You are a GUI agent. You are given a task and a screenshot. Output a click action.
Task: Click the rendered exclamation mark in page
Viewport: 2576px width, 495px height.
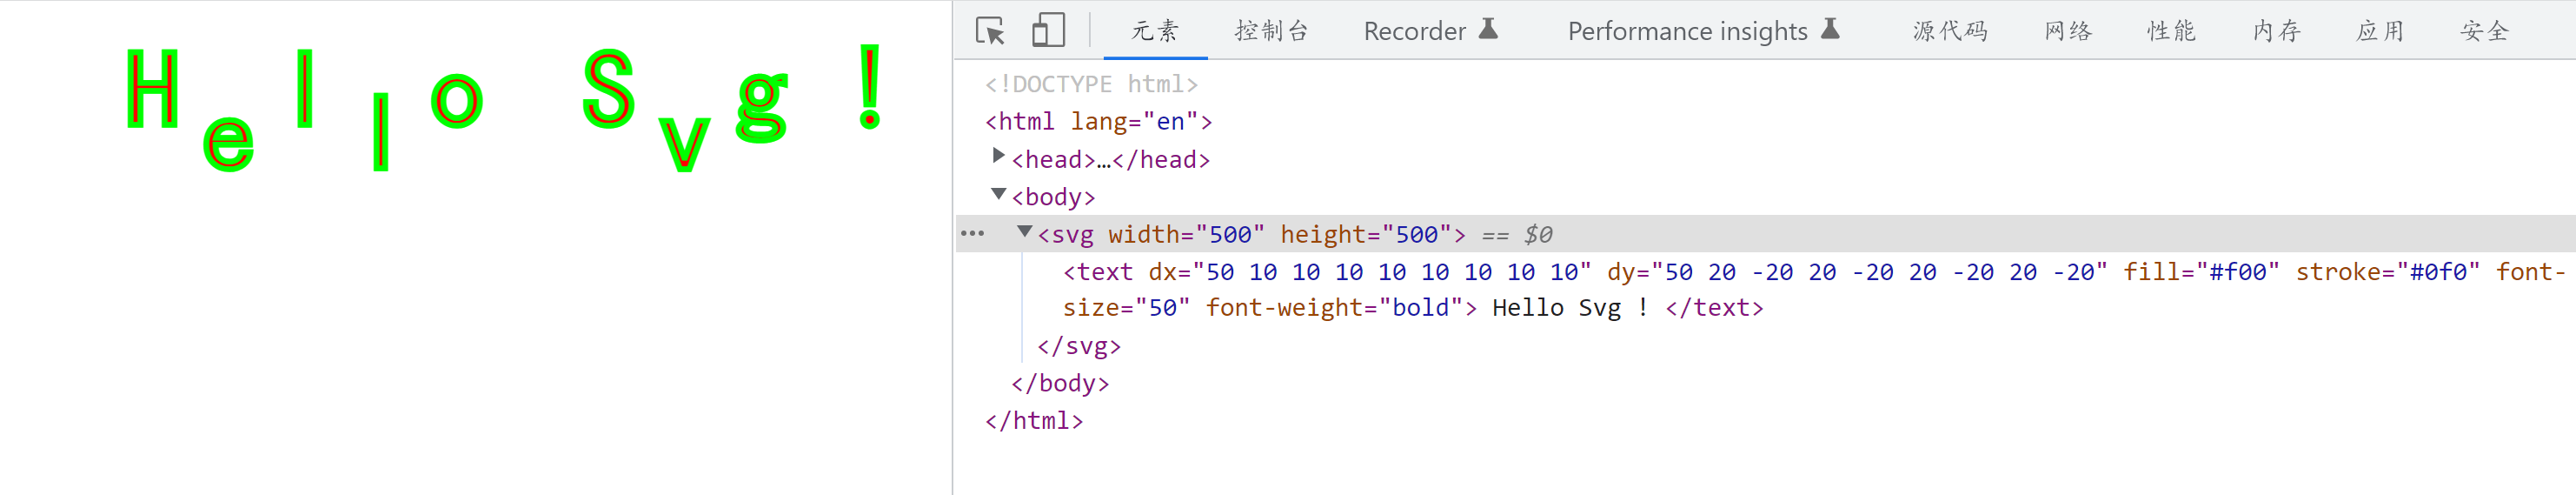pyautogui.click(x=870, y=87)
